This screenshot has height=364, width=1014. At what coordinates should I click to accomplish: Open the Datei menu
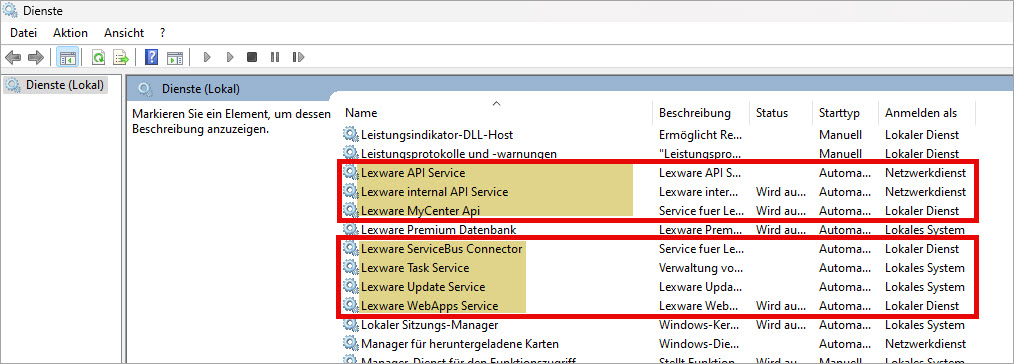coord(23,32)
